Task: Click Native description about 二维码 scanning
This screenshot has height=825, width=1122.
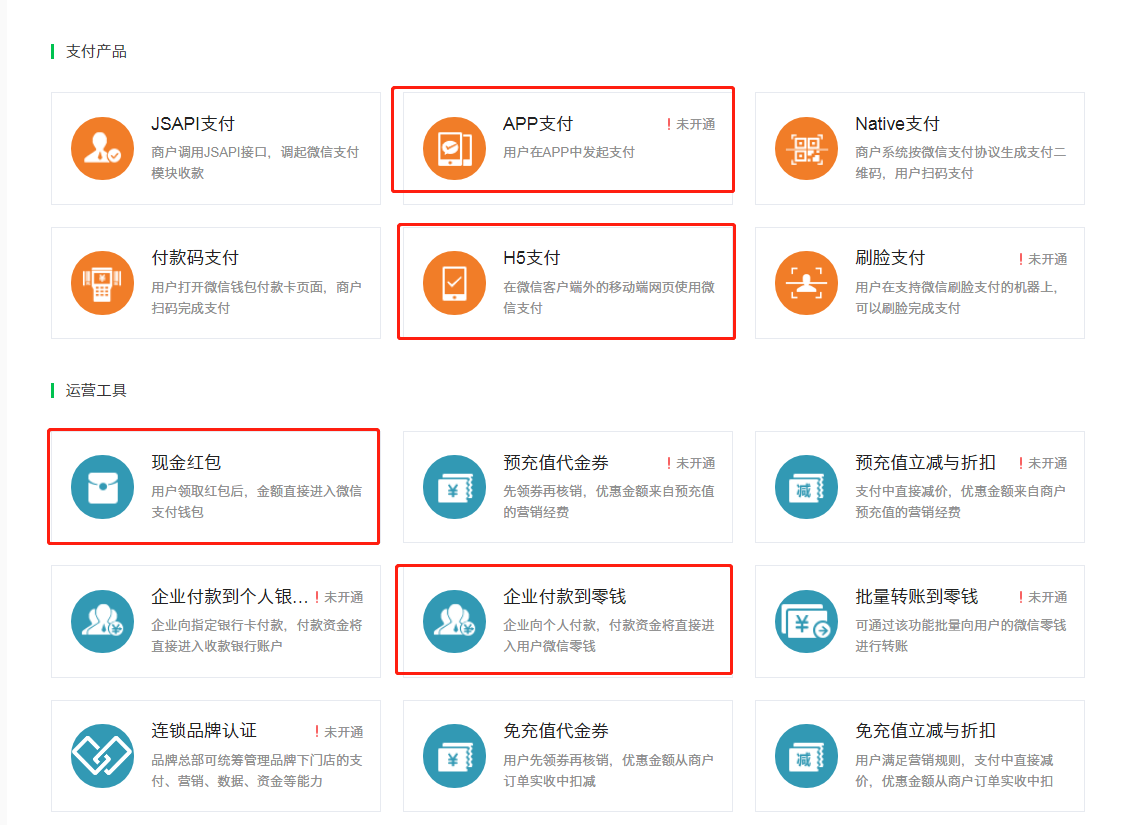Action: (960, 162)
